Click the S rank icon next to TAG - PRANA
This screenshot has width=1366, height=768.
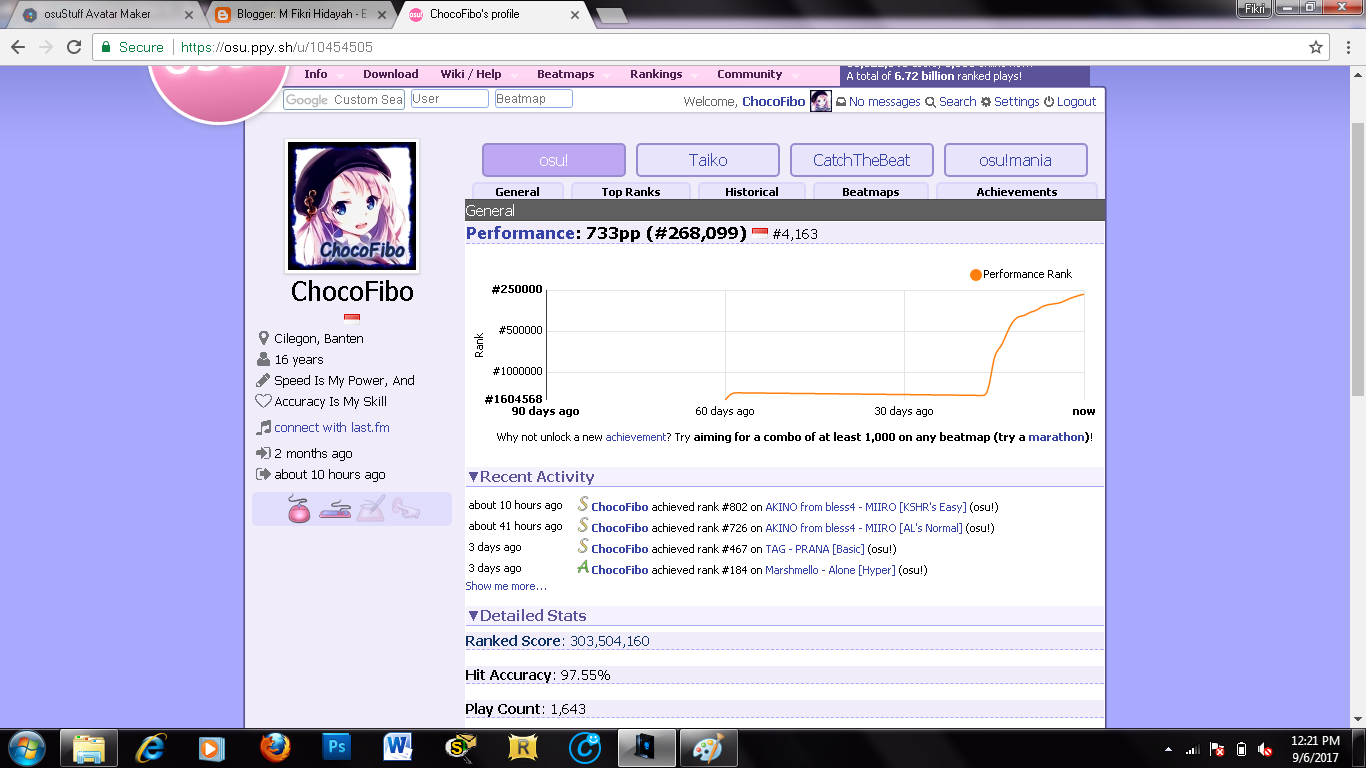[583, 547]
